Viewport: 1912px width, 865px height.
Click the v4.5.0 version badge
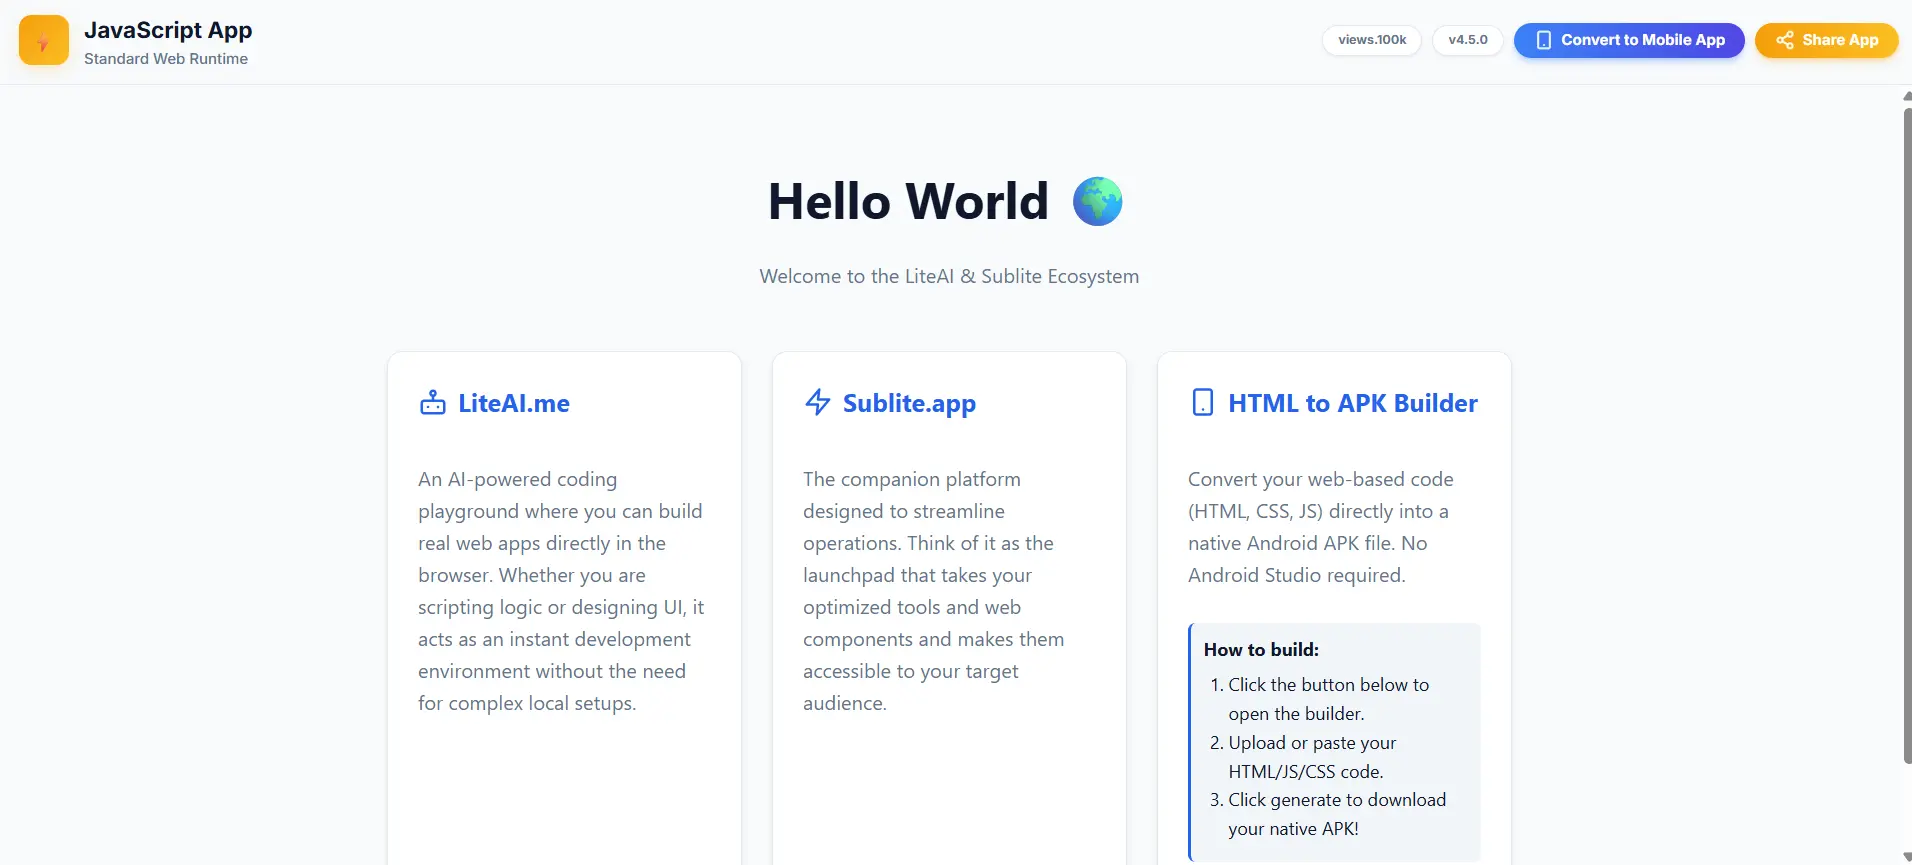pyautogui.click(x=1468, y=40)
